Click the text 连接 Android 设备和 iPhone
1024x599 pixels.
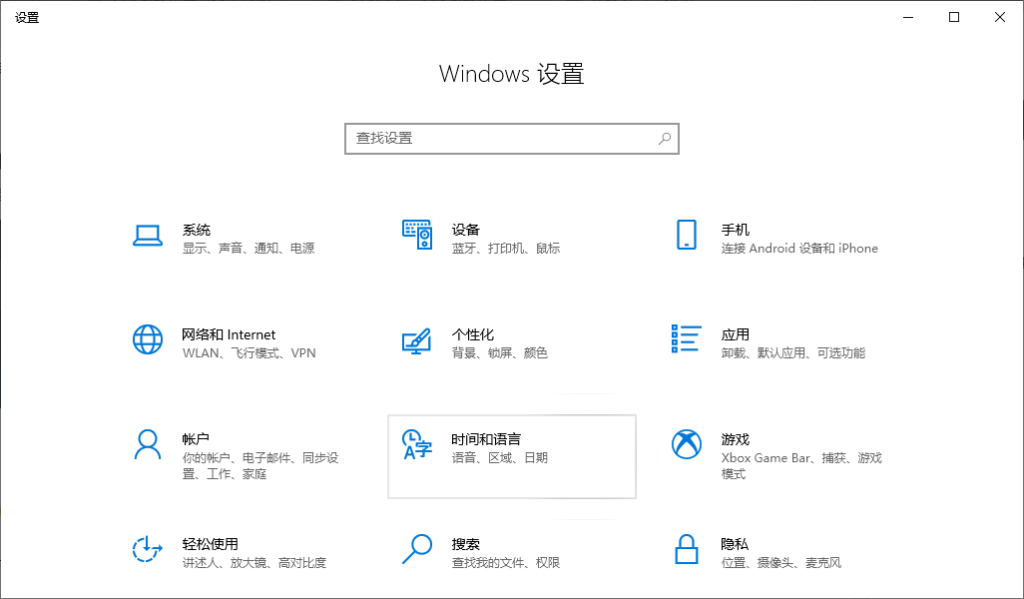[799, 248]
